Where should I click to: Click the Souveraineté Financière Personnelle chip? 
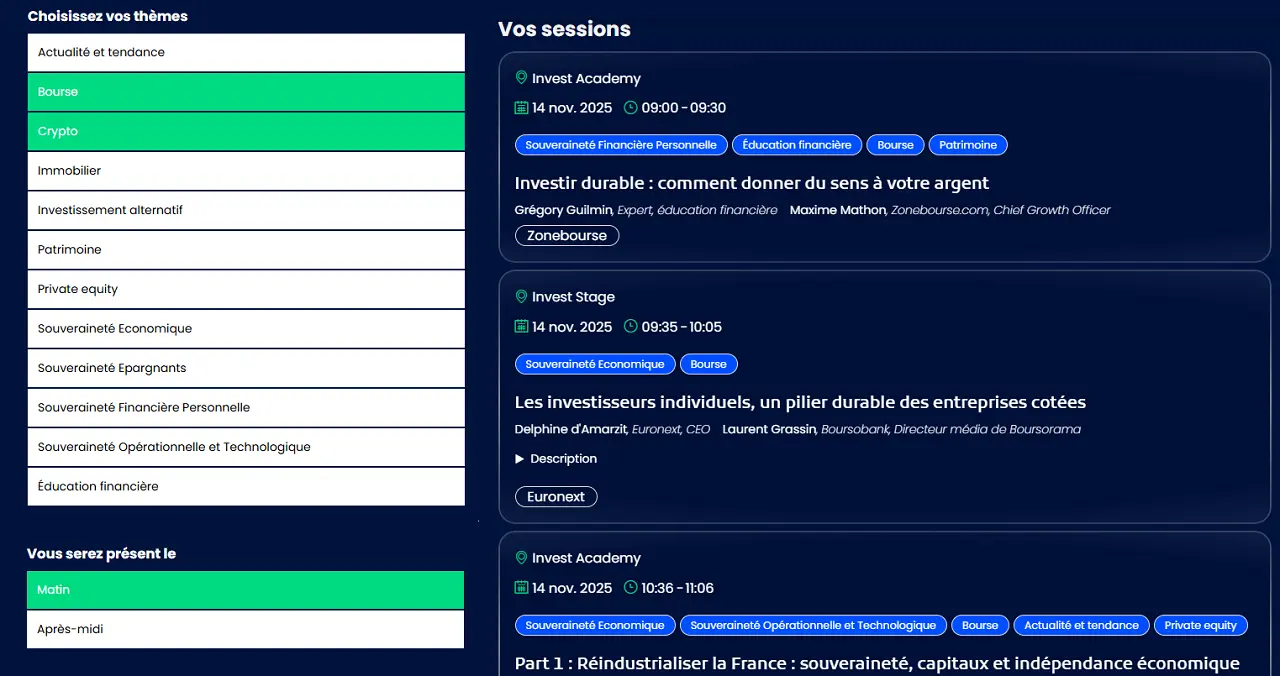click(621, 144)
